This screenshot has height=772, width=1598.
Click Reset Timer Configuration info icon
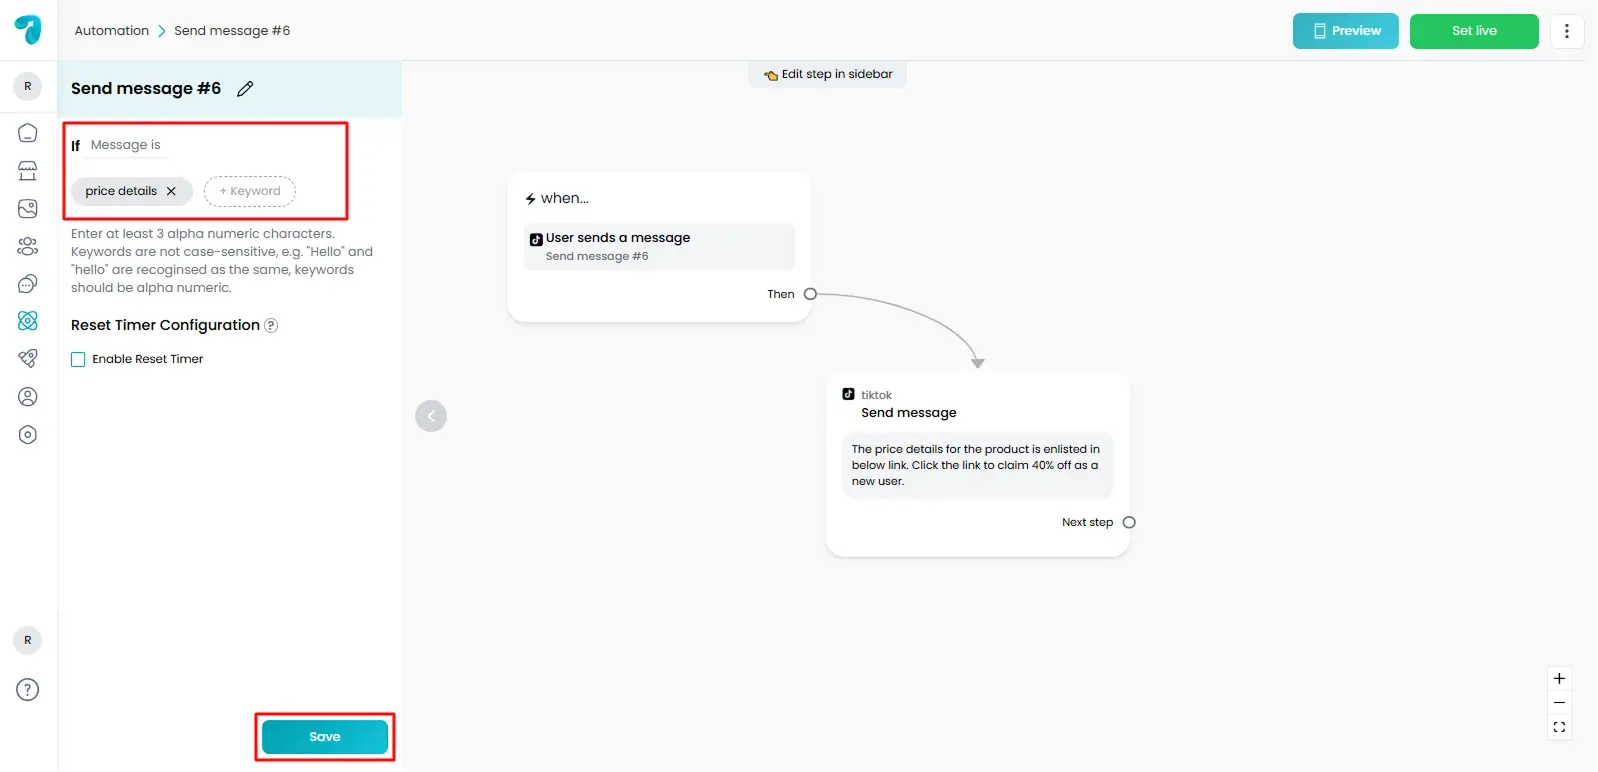point(271,326)
